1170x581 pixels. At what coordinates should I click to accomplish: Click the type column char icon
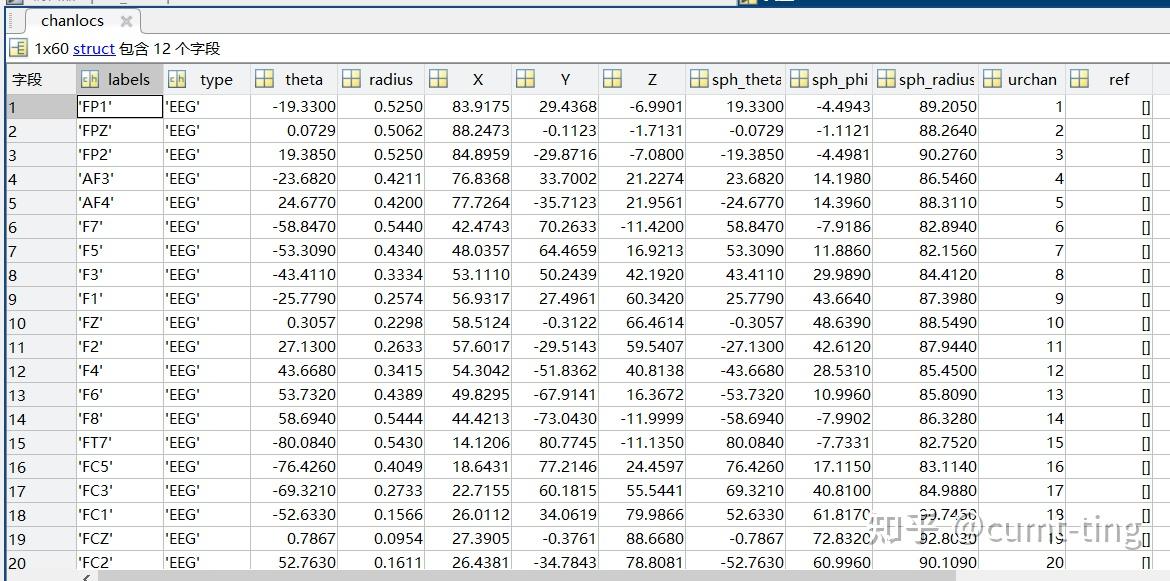click(x=177, y=79)
